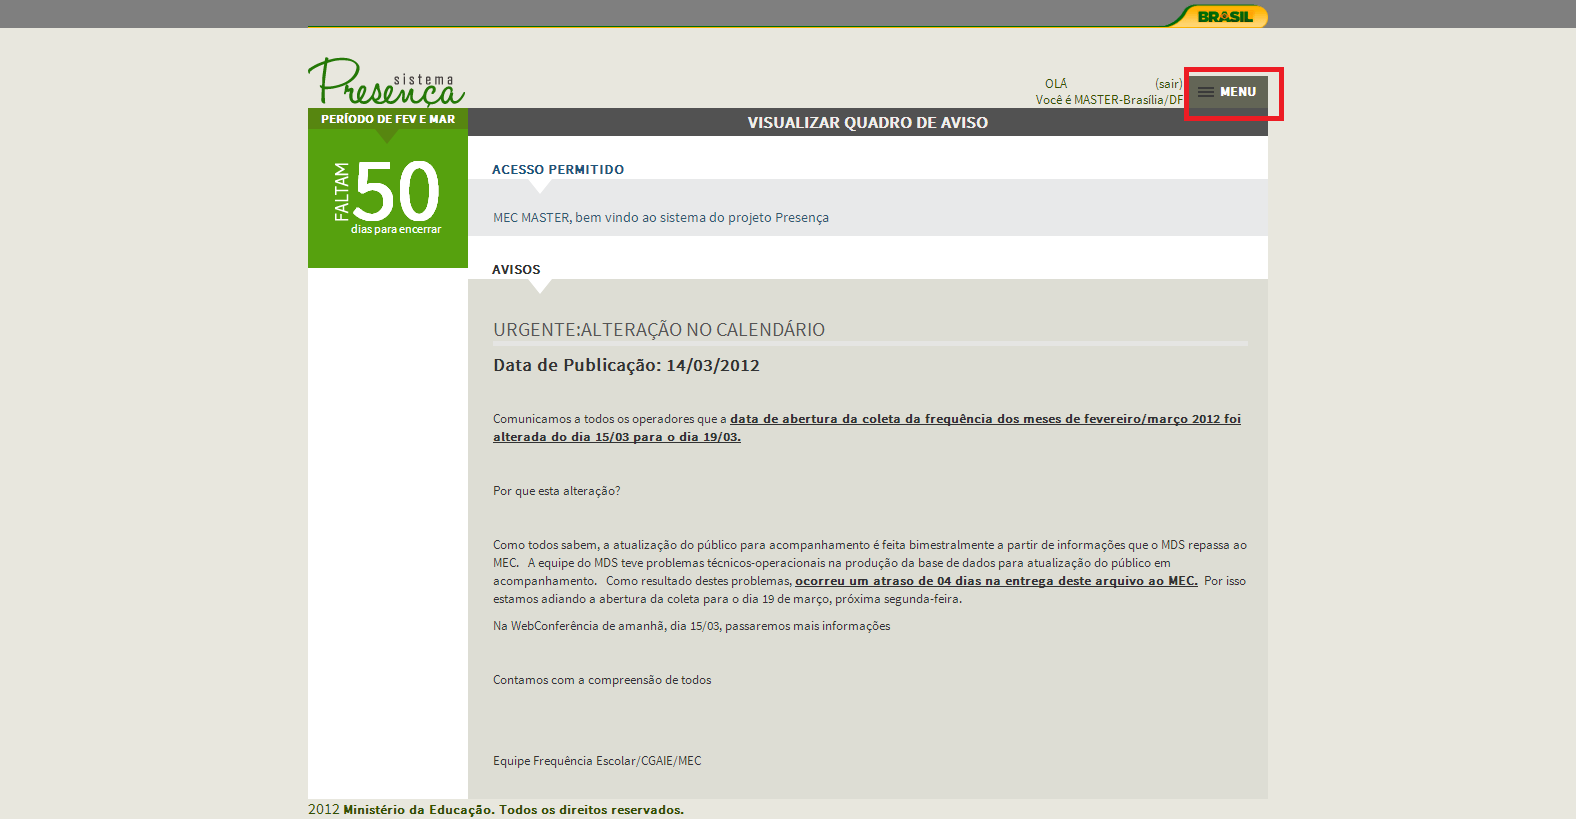Click the 'AVISOS' section heading
The height and width of the screenshot is (820, 1576).
pyautogui.click(x=516, y=270)
